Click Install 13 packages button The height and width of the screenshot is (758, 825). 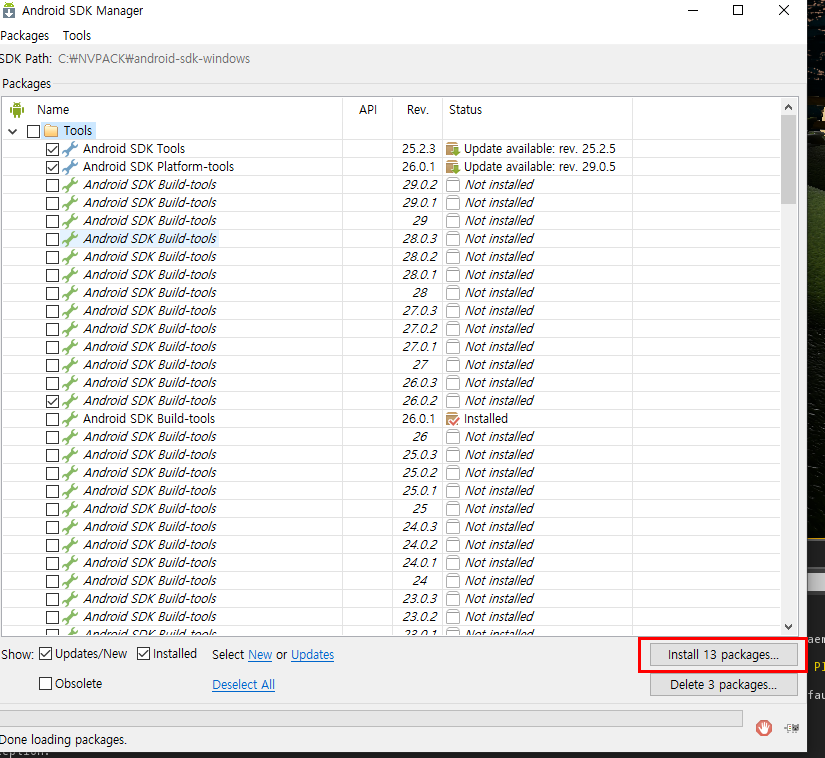tap(723, 655)
